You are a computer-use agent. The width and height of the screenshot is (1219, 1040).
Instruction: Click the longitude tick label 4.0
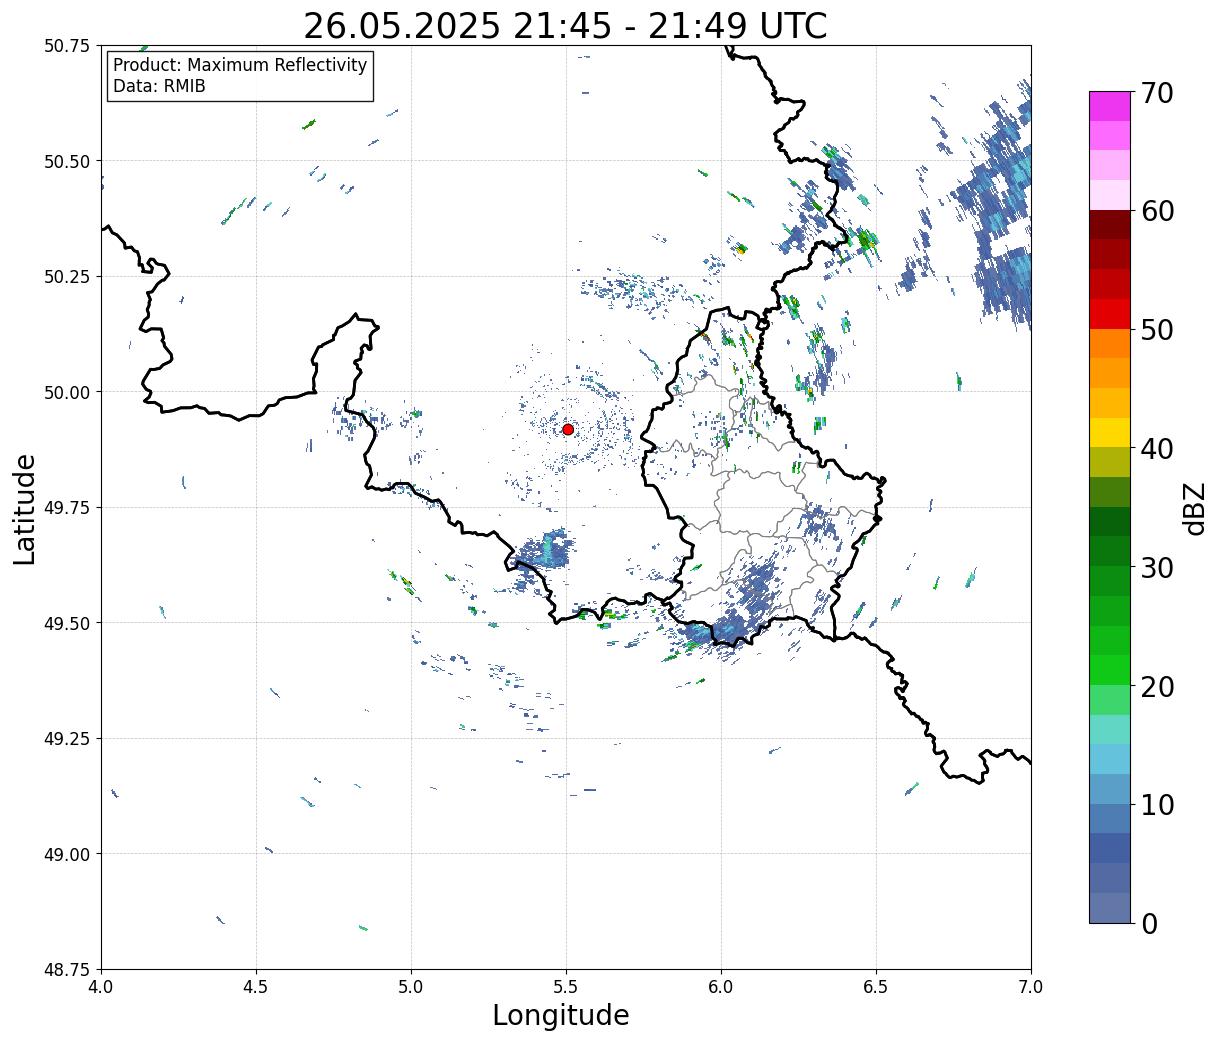pyautogui.click(x=101, y=987)
